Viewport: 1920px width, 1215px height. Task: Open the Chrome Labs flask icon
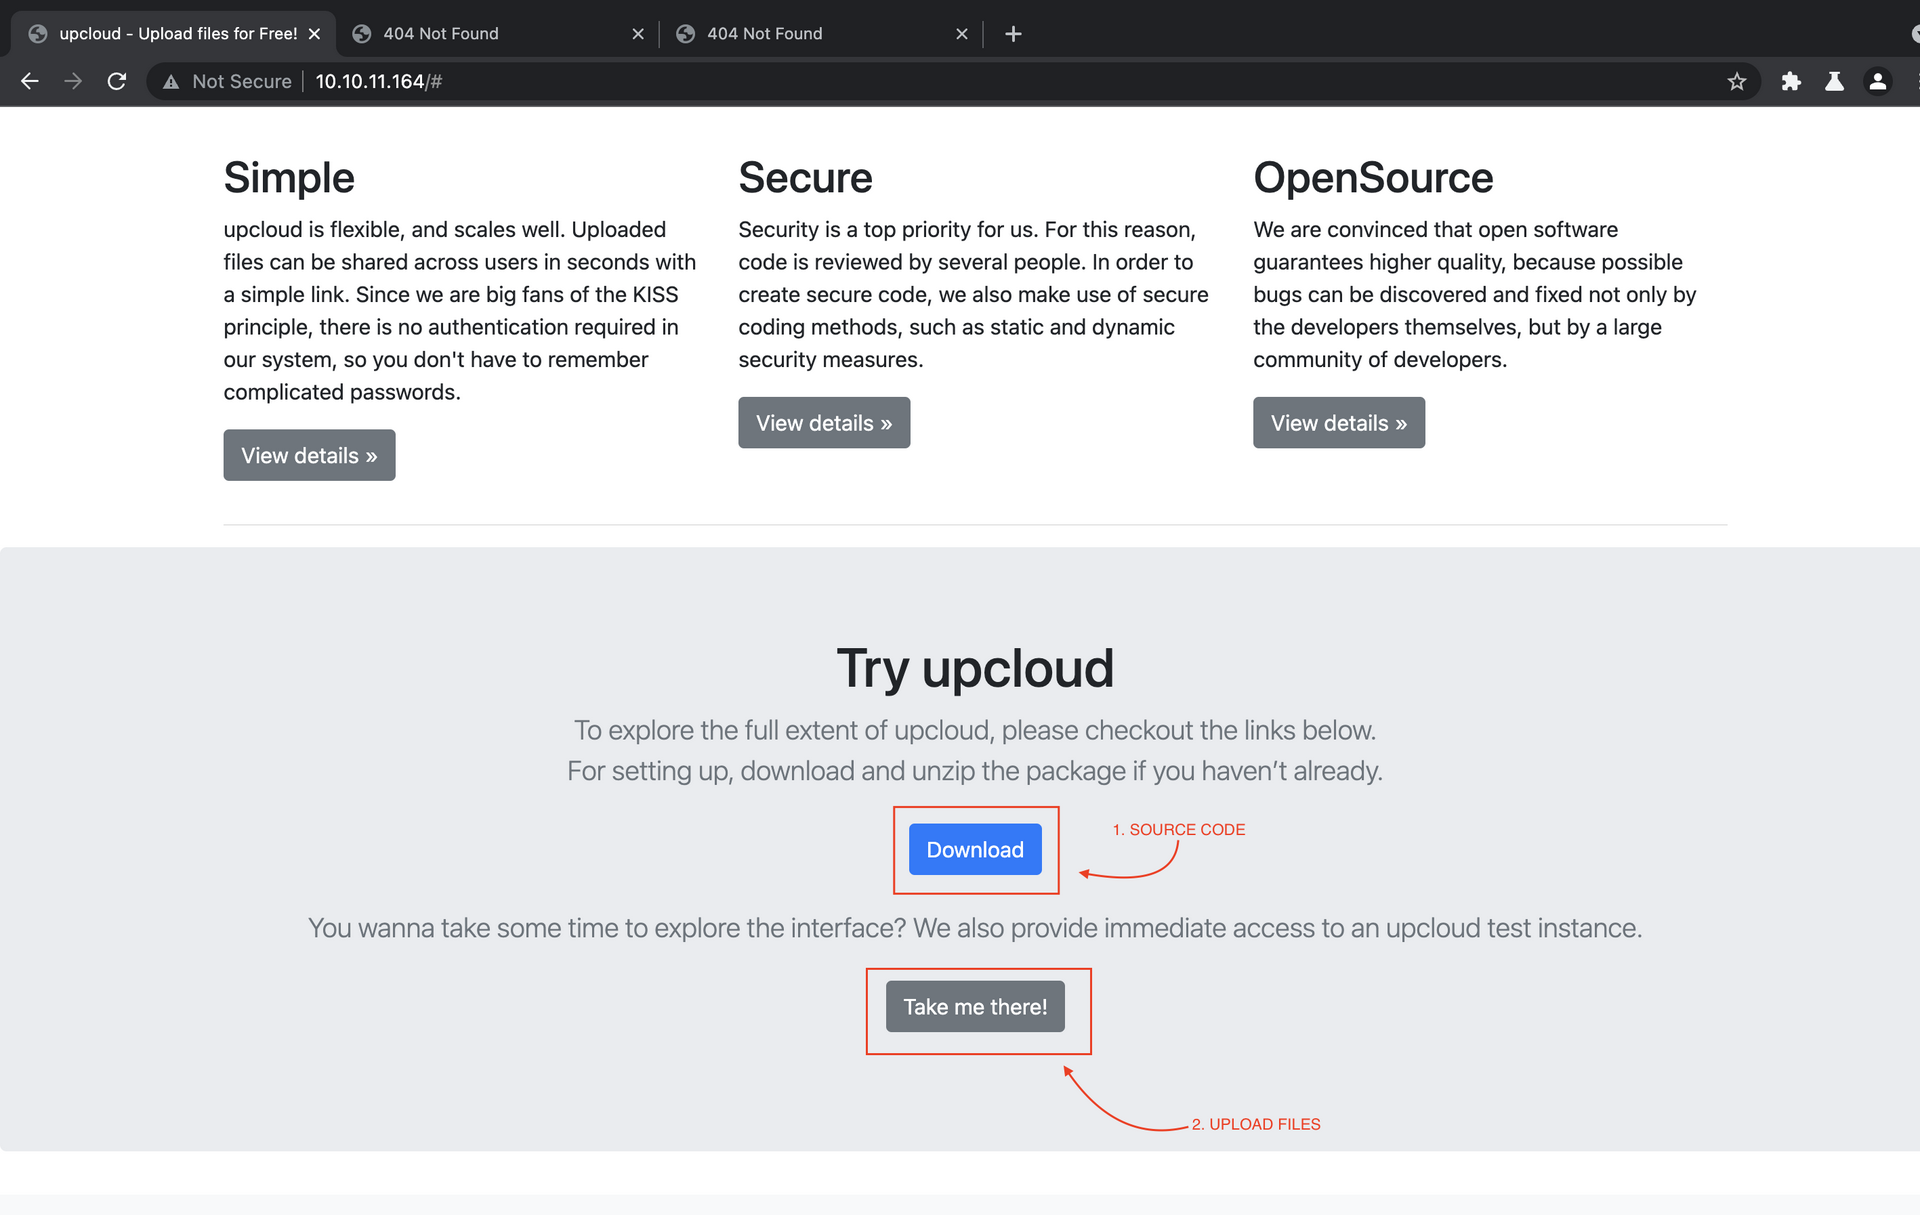pyautogui.click(x=1834, y=81)
